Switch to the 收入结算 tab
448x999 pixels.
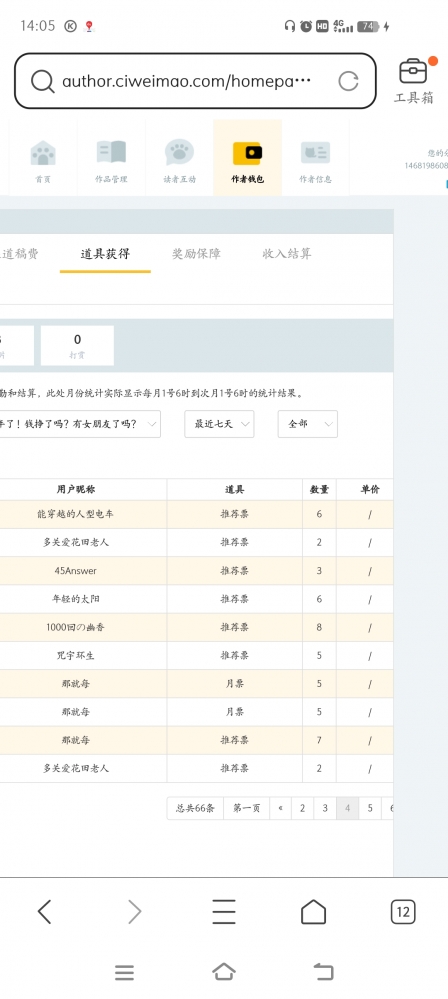287,254
